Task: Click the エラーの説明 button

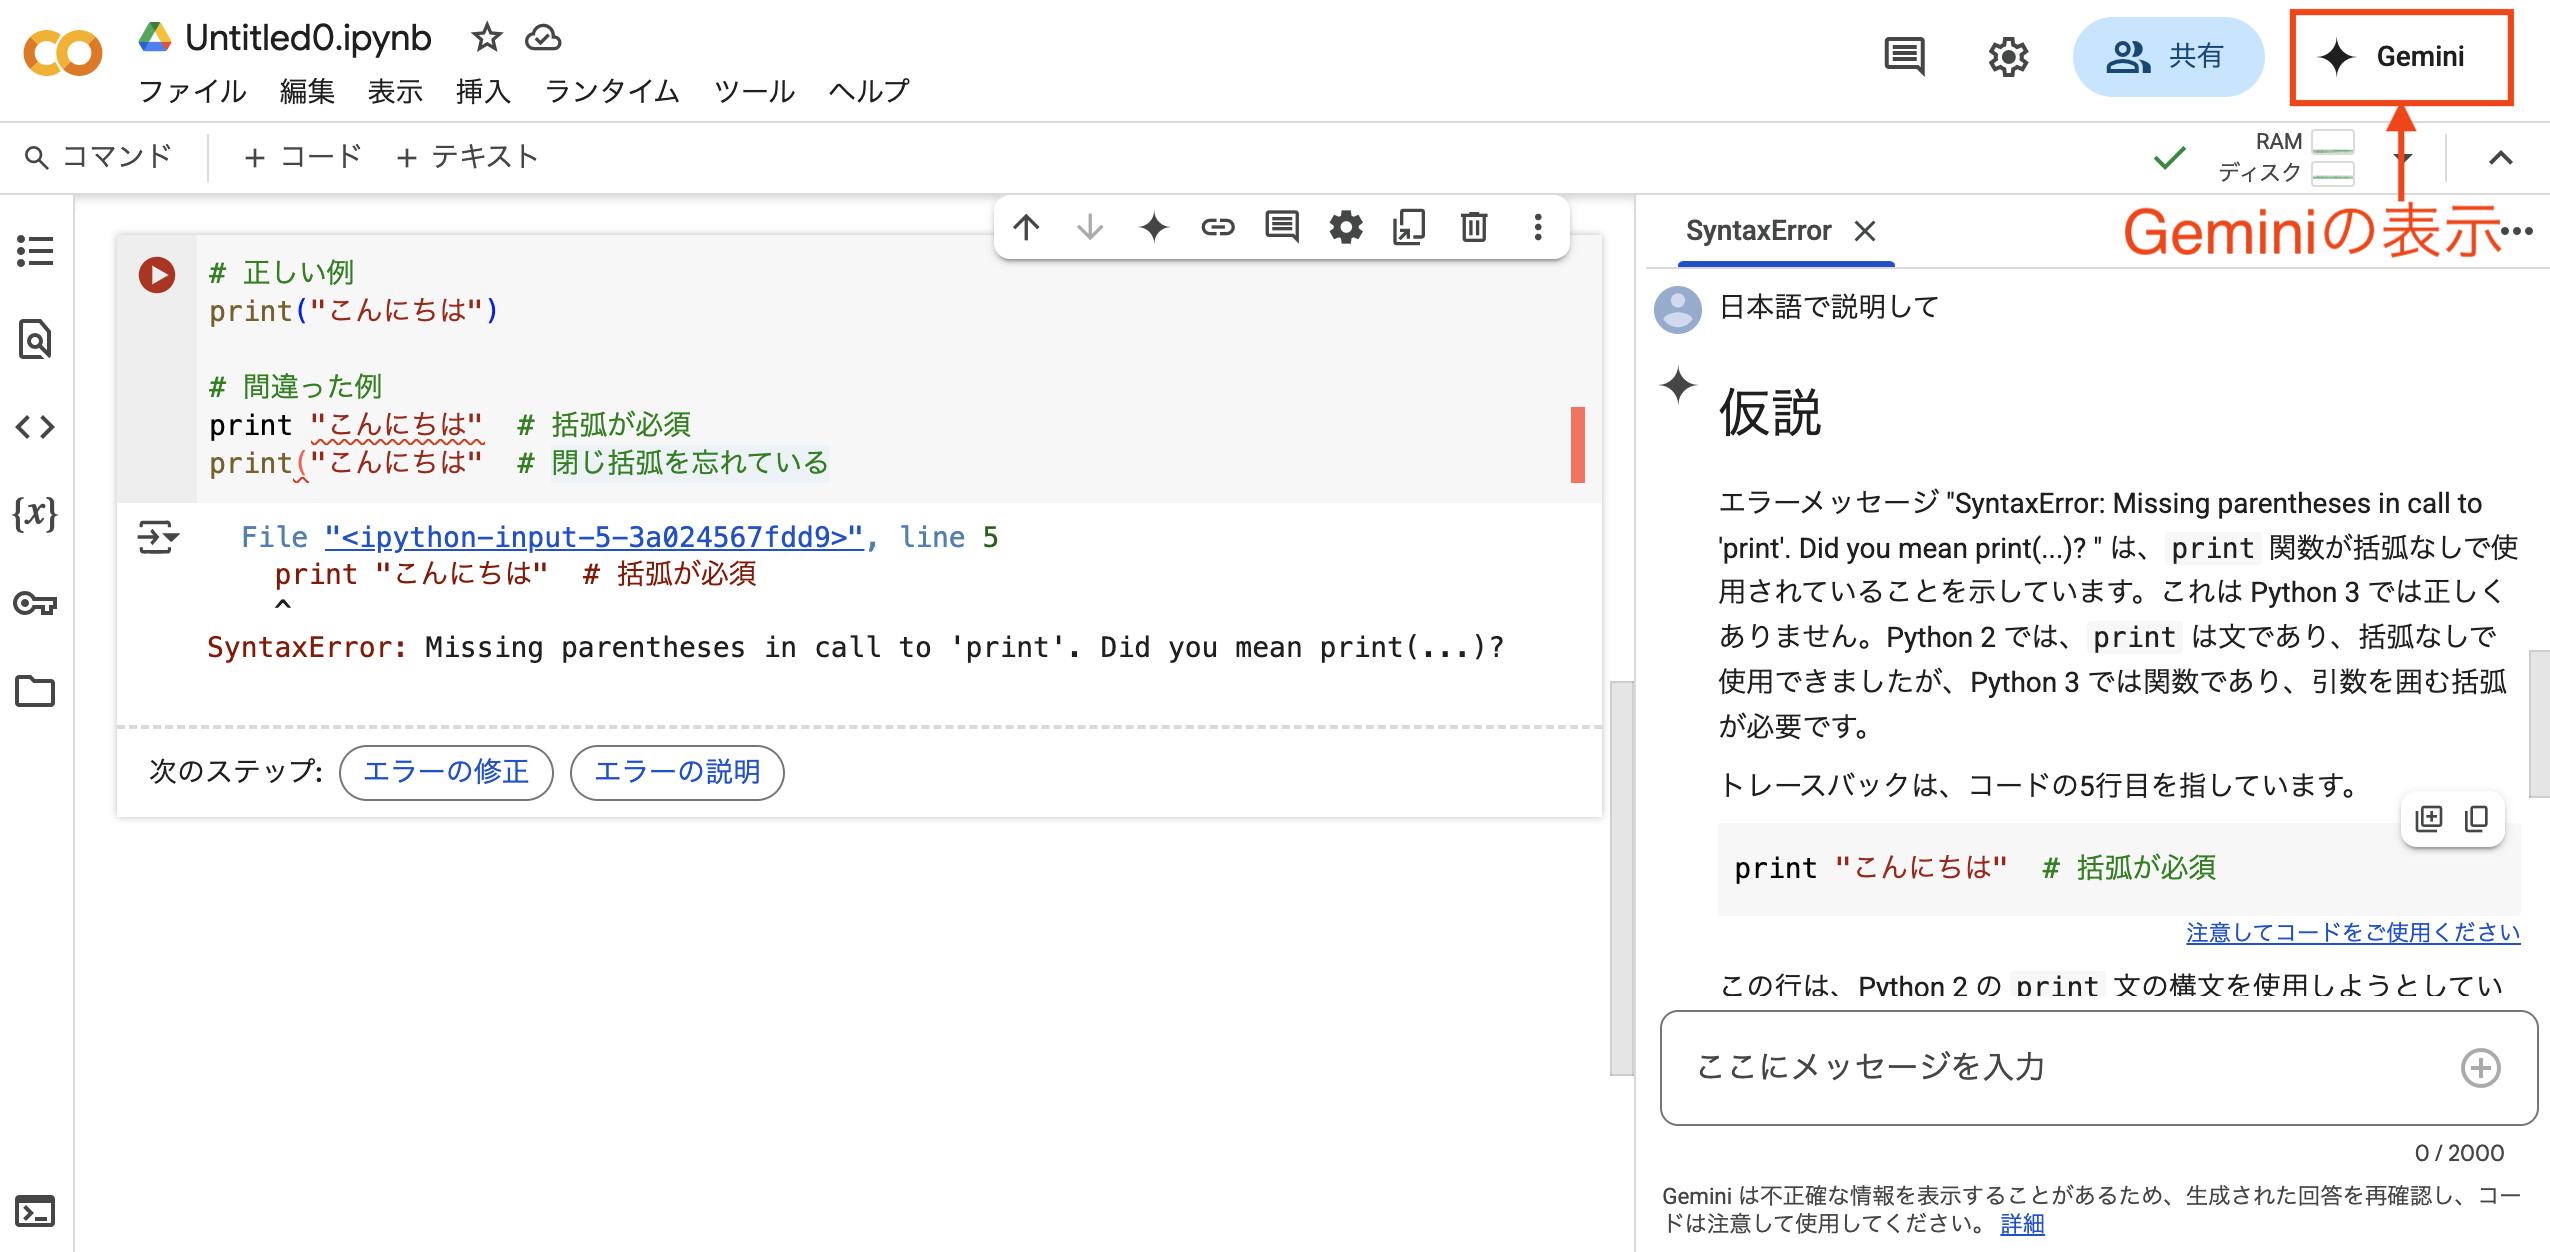Action: tap(677, 772)
